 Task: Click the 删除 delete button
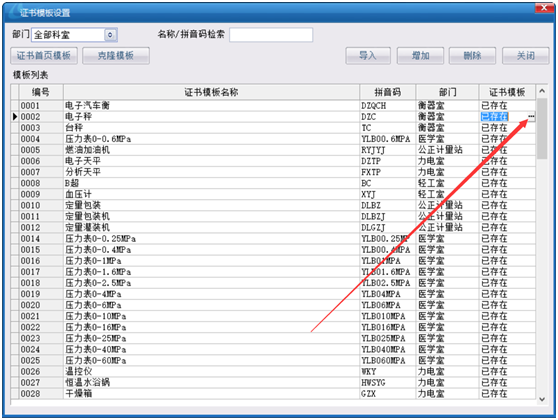click(472, 56)
